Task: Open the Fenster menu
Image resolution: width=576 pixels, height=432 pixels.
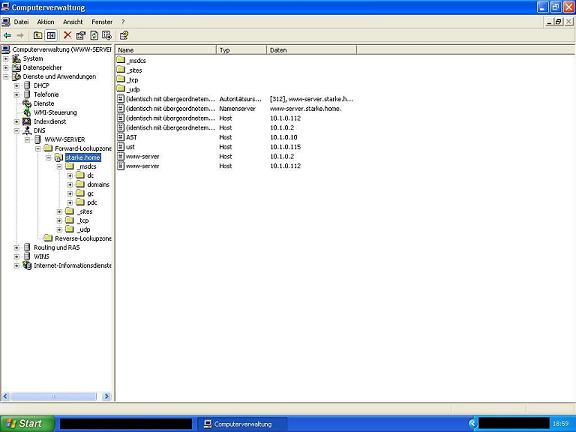Action: tap(102, 22)
